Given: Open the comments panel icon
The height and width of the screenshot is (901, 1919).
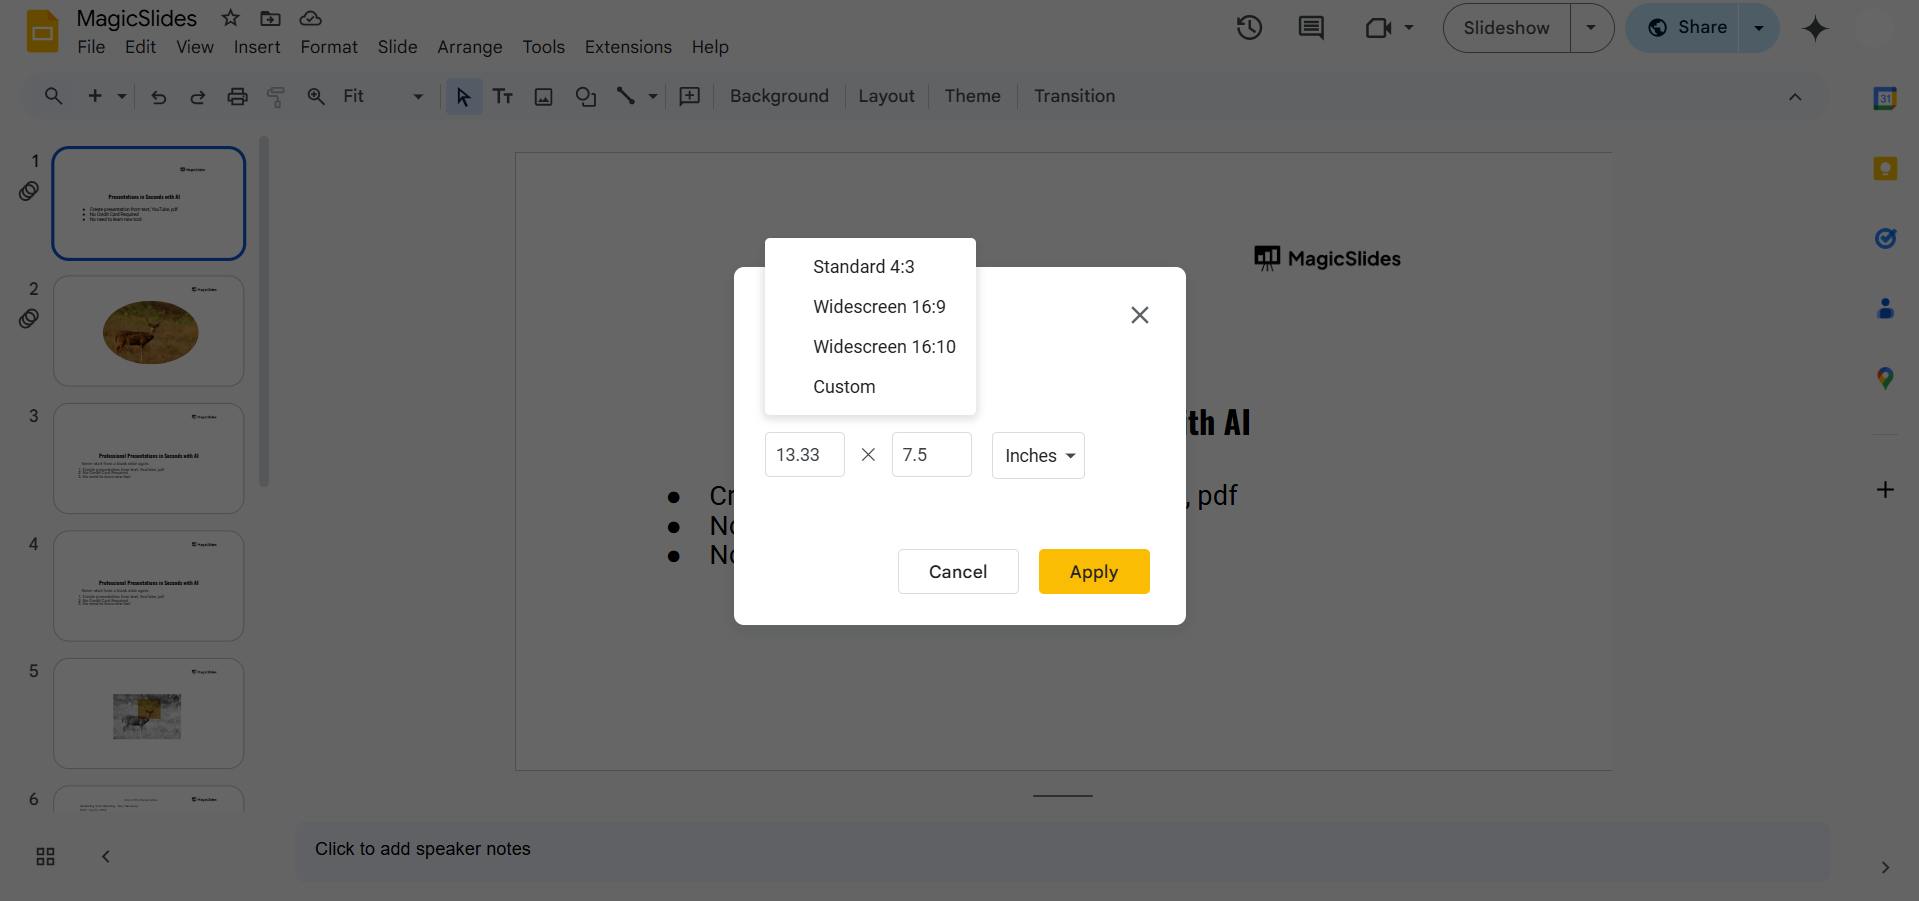Looking at the screenshot, I should [1311, 28].
